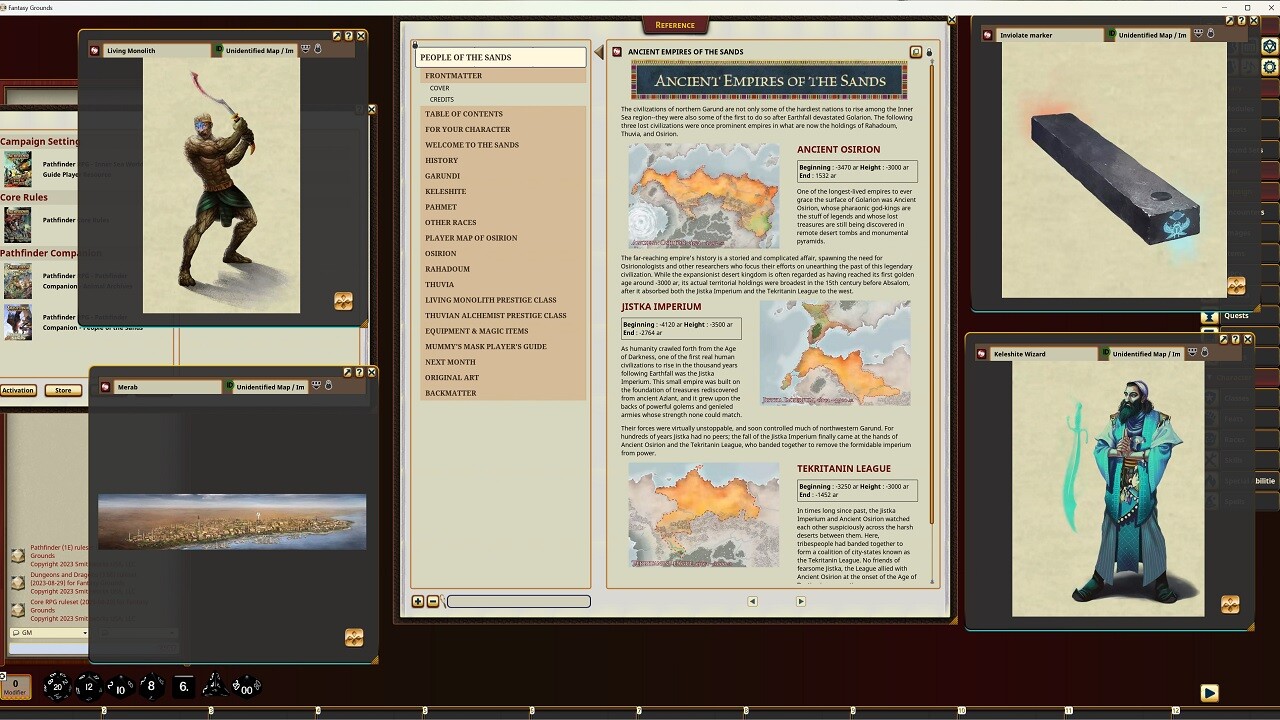Screen dimensions: 1280x720
Task: Expand the GARUNDI entry in the index
Action: (441, 175)
